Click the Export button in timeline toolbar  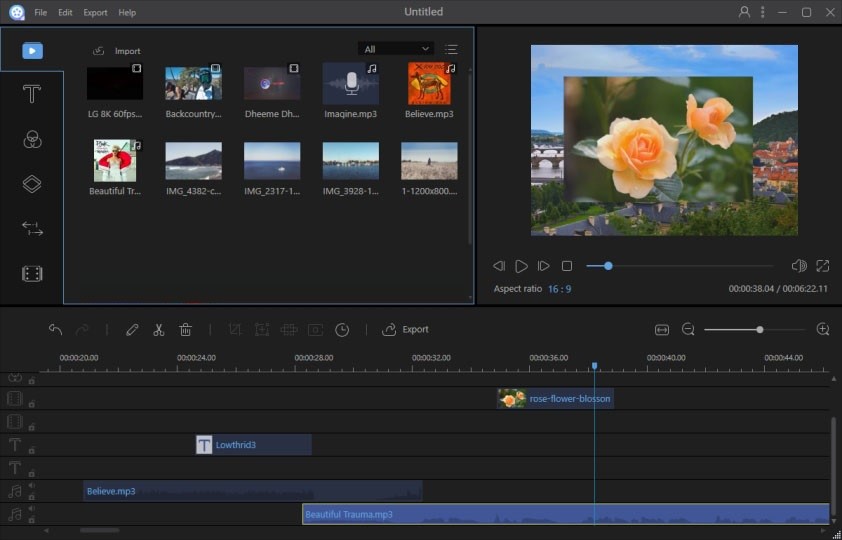click(405, 330)
